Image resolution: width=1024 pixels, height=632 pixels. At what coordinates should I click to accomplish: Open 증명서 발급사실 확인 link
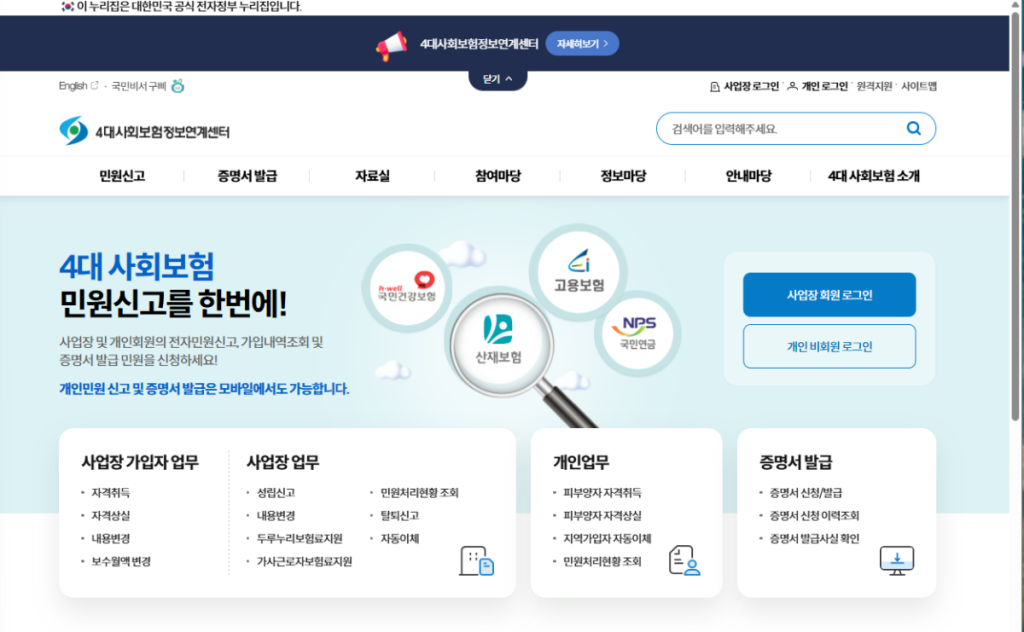pyautogui.click(x=814, y=538)
